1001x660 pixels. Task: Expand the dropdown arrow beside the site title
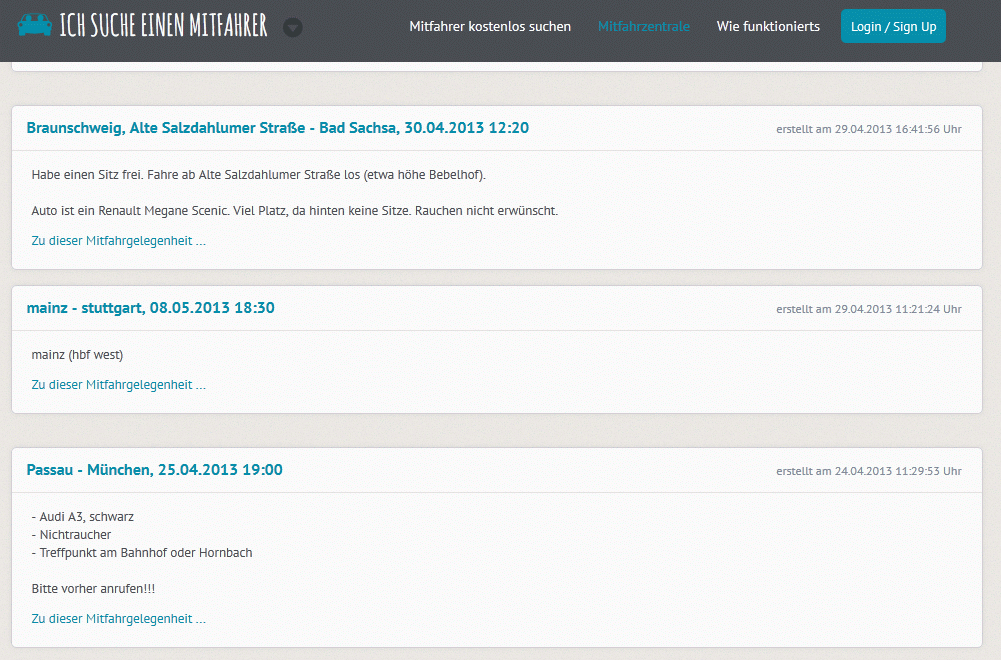tap(292, 28)
